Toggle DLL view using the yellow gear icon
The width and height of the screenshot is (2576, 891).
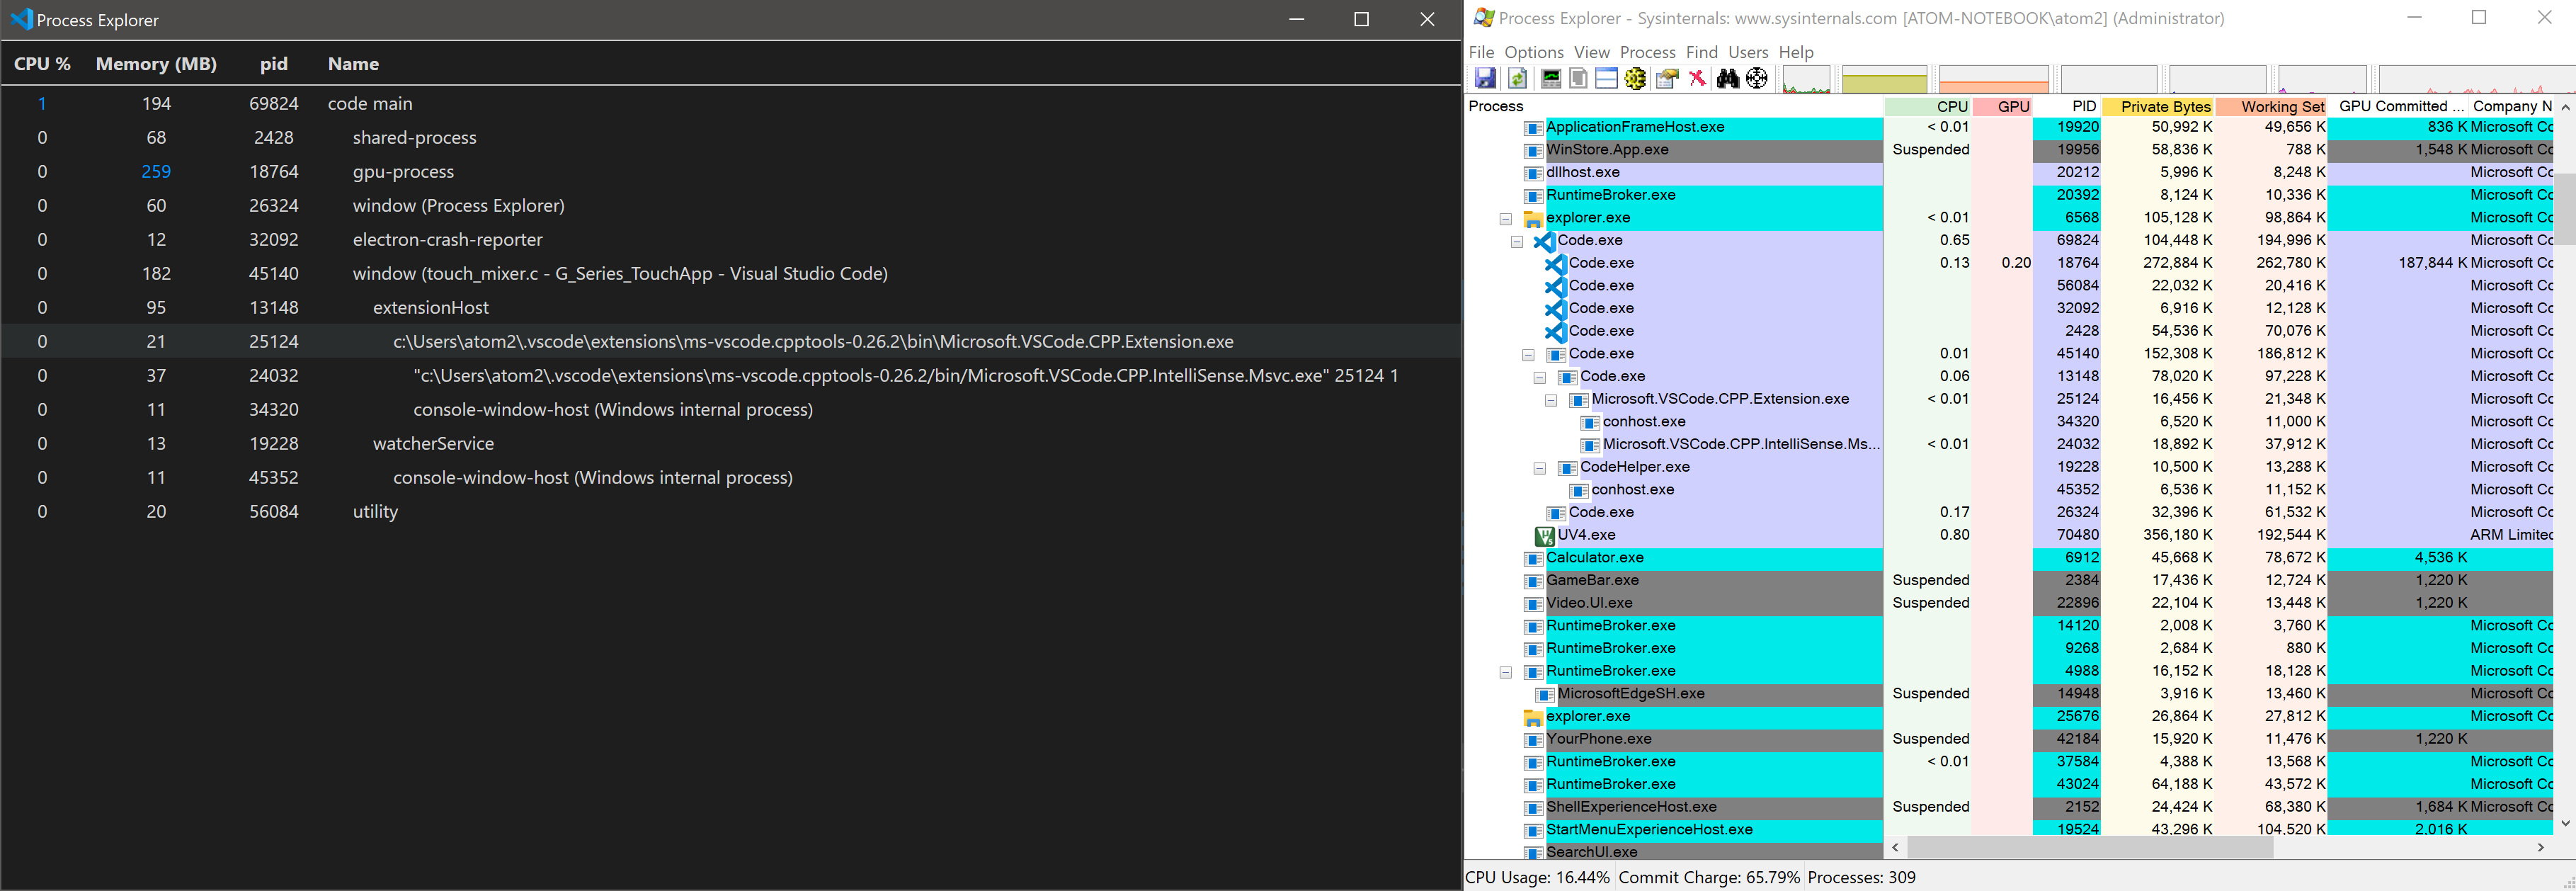click(1634, 78)
